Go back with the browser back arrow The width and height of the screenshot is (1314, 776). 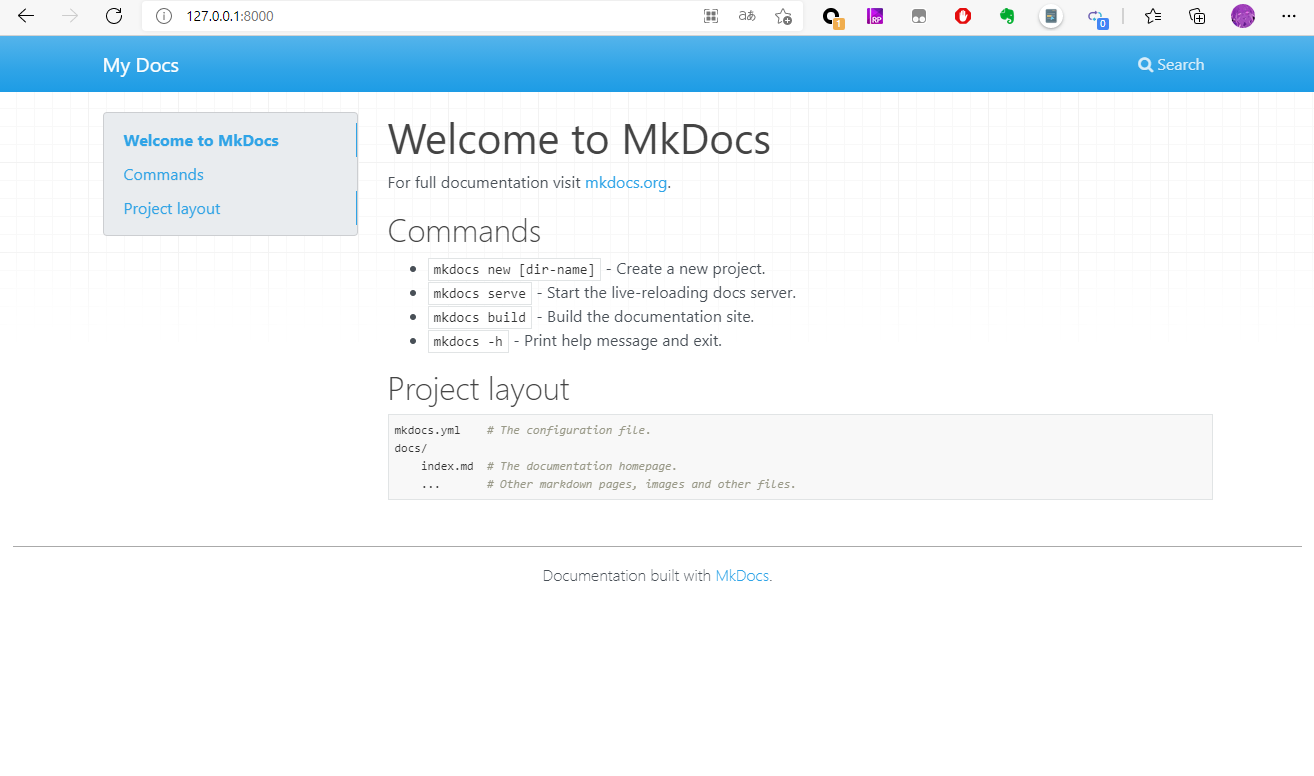click(x=26, y=16)
